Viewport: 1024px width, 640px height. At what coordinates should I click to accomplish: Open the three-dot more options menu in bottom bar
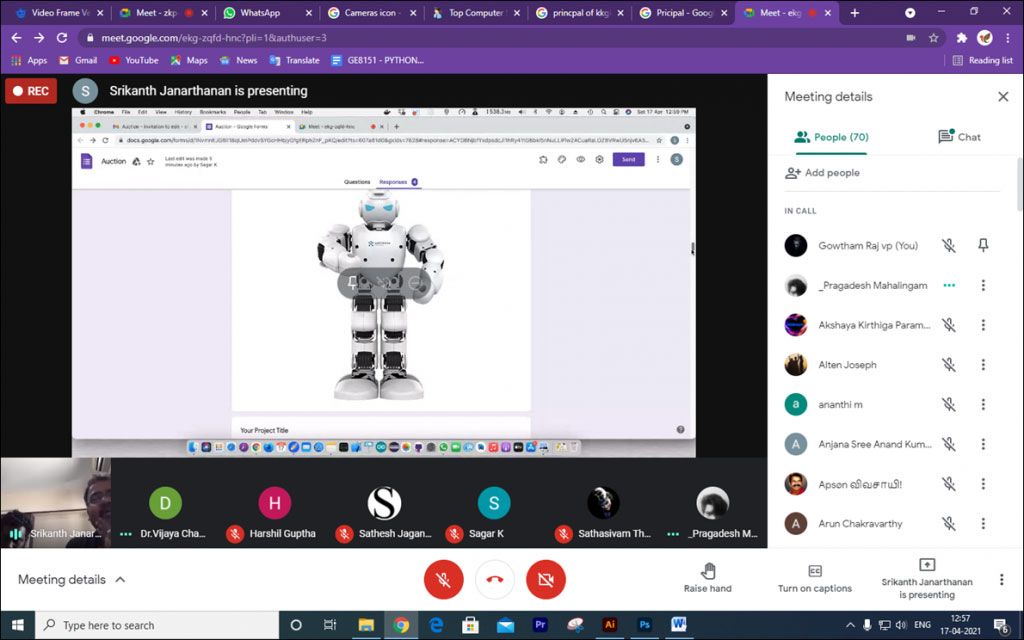(x=1001, y=579)
